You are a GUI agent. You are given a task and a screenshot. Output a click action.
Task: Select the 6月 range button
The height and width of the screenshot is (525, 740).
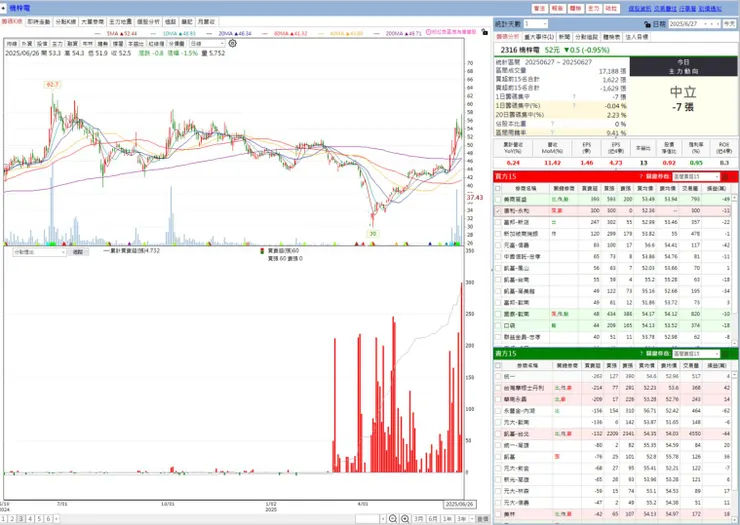(433, 519)
